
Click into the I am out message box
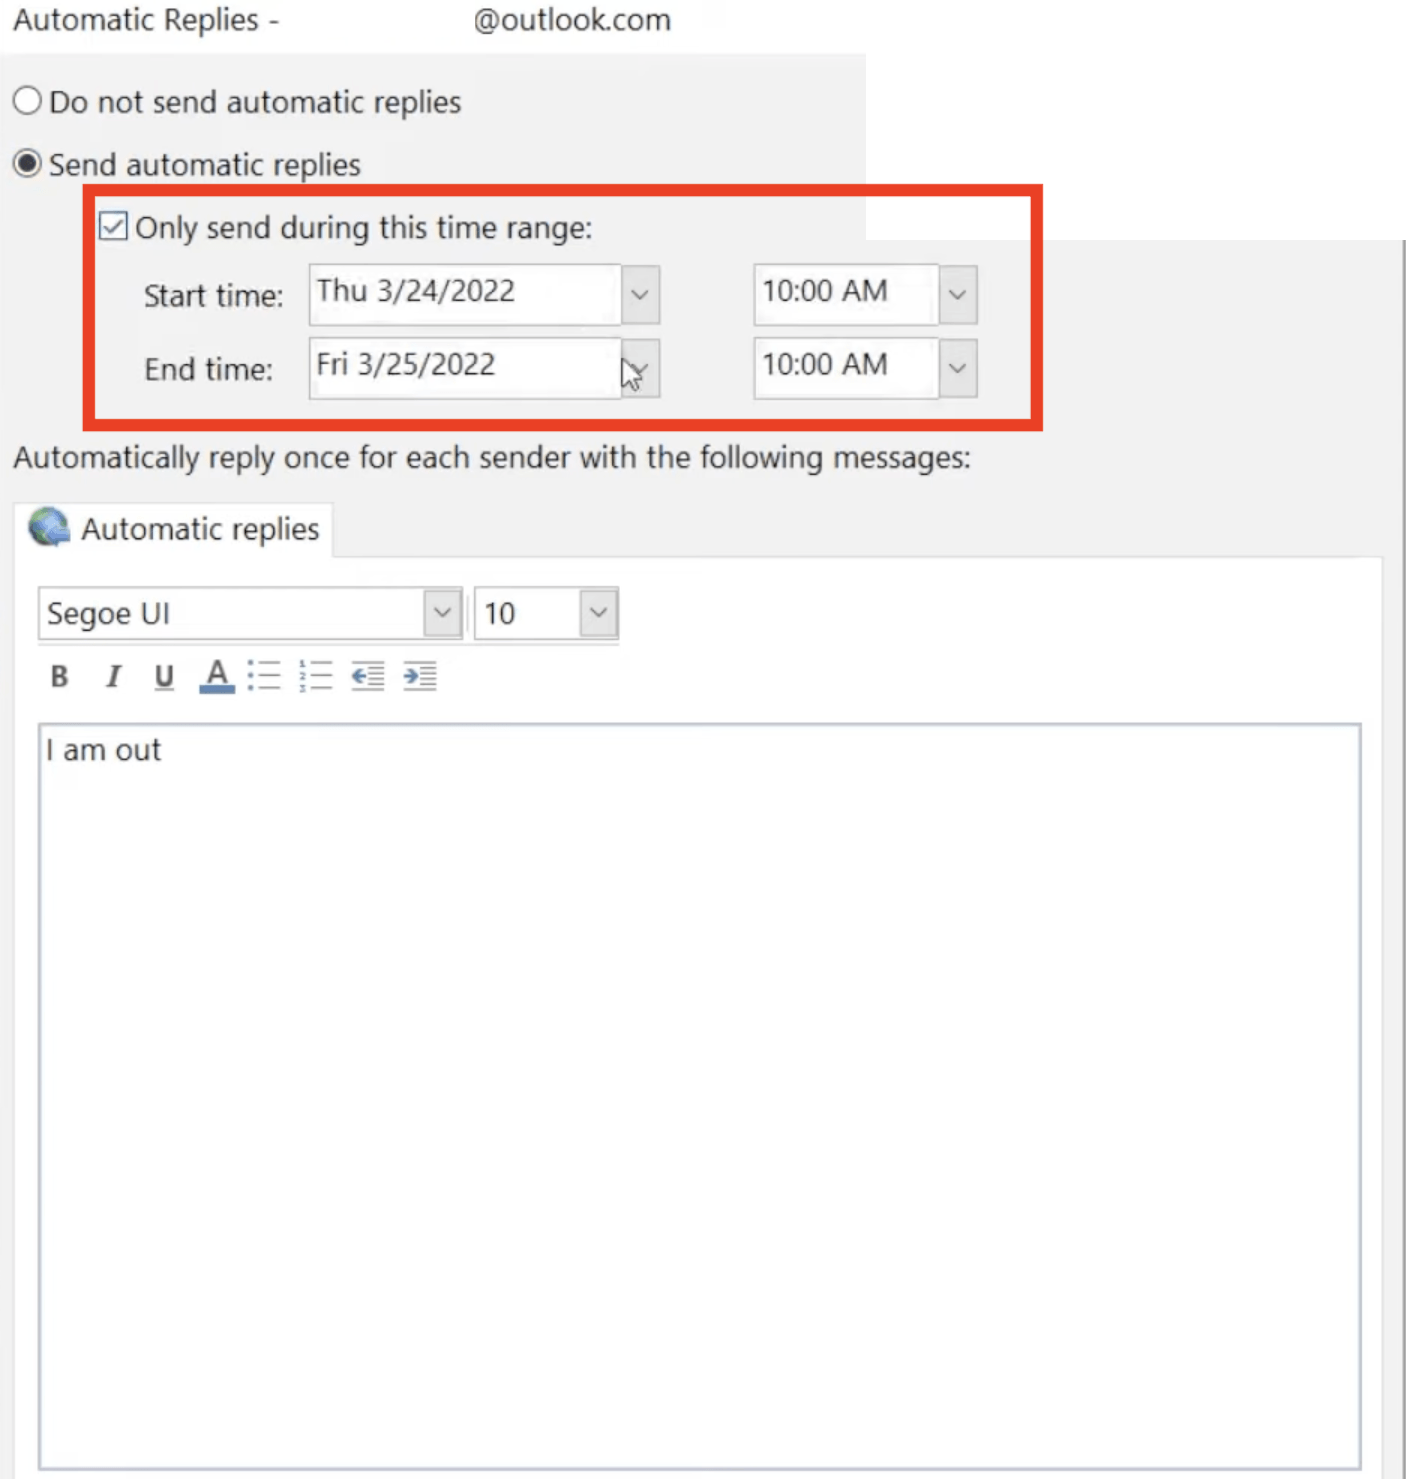(700, 1096)
